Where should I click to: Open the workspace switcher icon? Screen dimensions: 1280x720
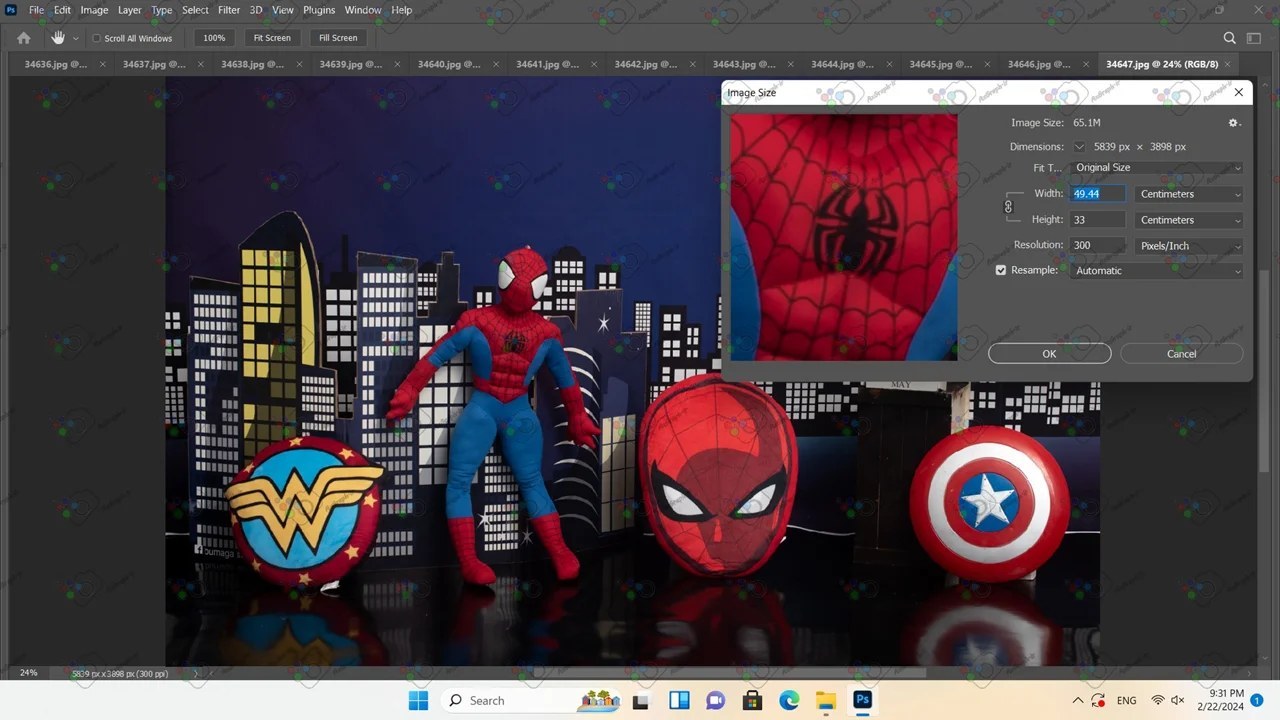coord(1255,38)
